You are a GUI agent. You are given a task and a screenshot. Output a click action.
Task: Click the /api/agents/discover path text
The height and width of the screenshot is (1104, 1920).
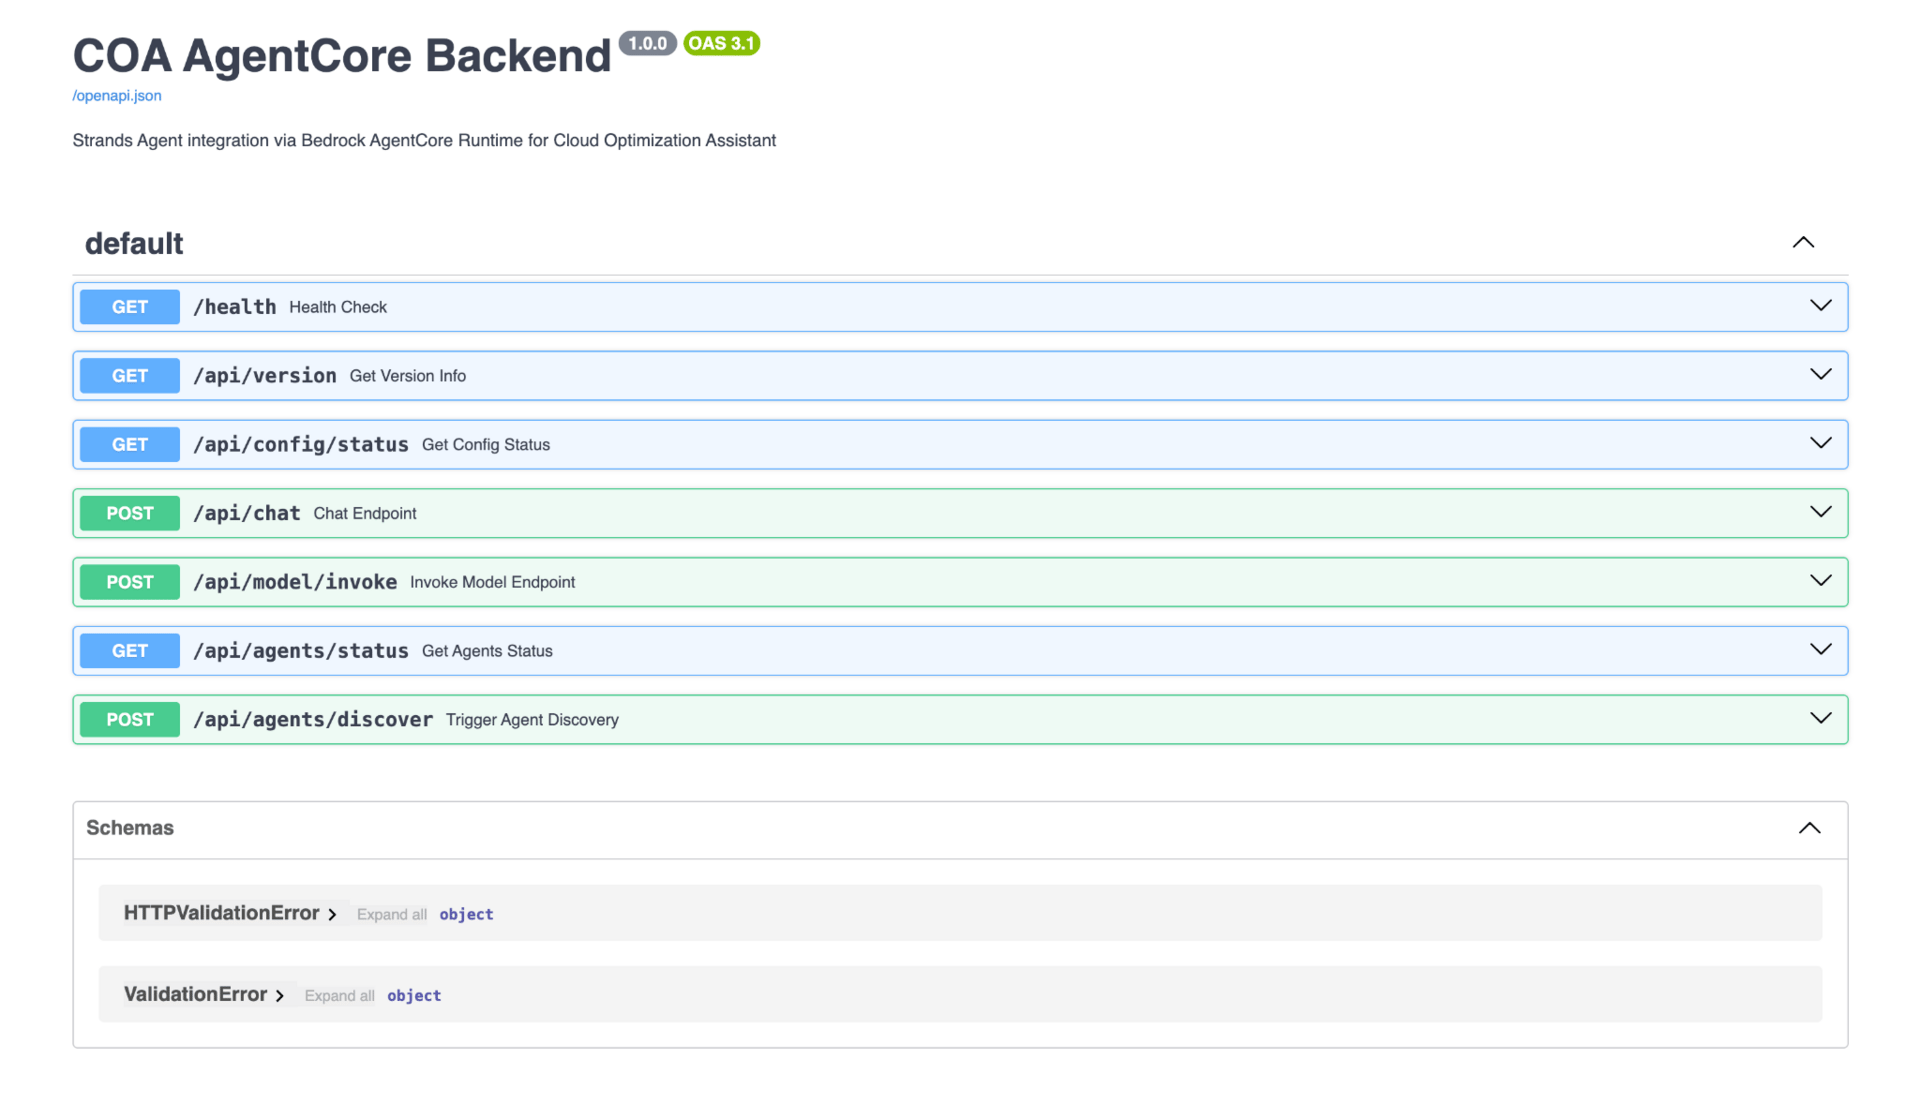(312, 719)
